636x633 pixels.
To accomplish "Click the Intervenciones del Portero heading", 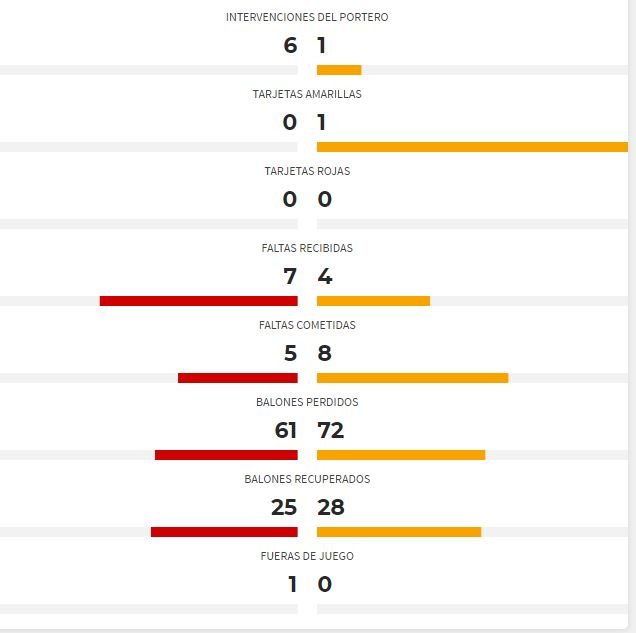I will [307, 17].
